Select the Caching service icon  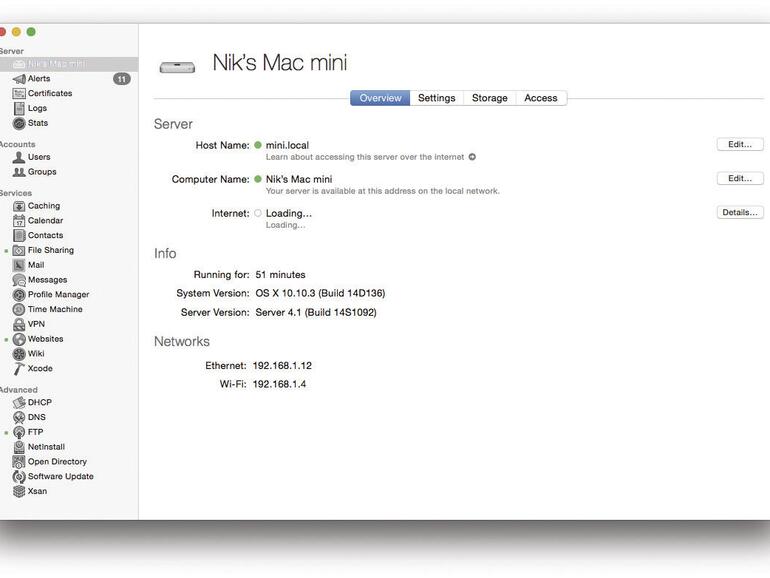pos(19,206)
